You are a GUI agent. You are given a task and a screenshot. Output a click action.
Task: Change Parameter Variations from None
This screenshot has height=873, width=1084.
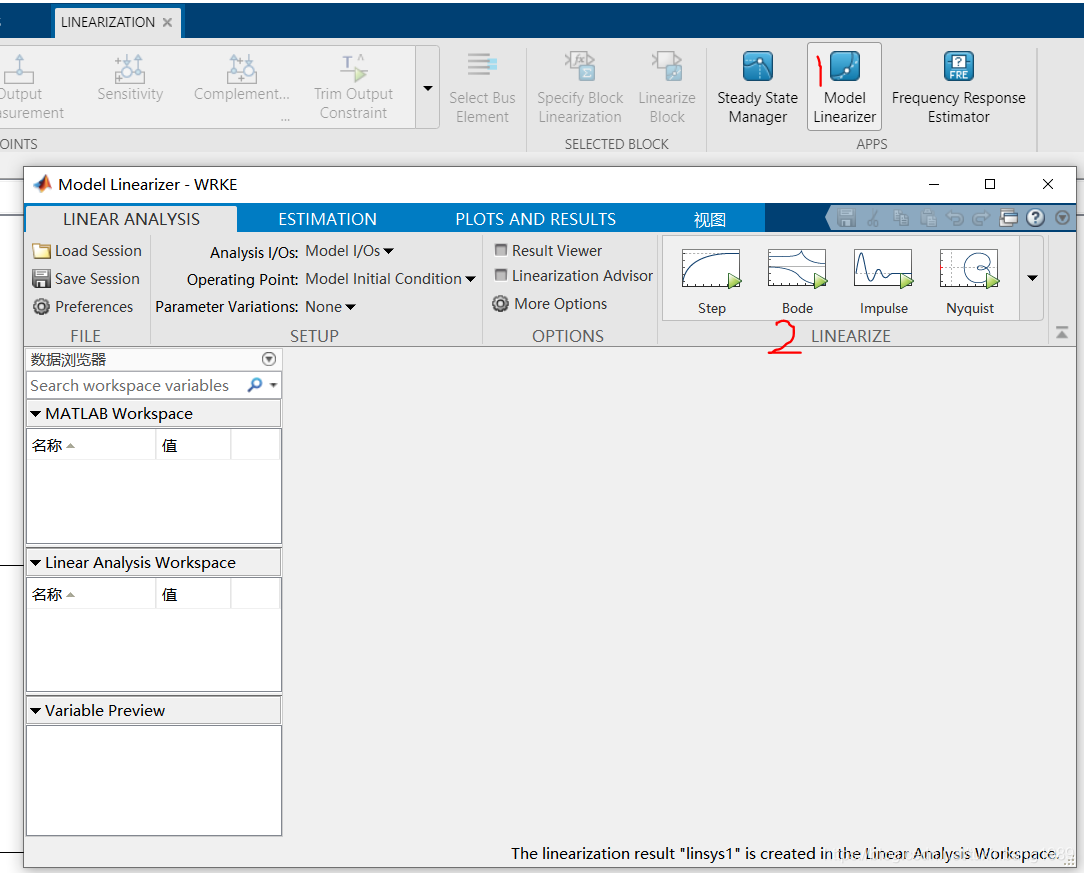329,306
